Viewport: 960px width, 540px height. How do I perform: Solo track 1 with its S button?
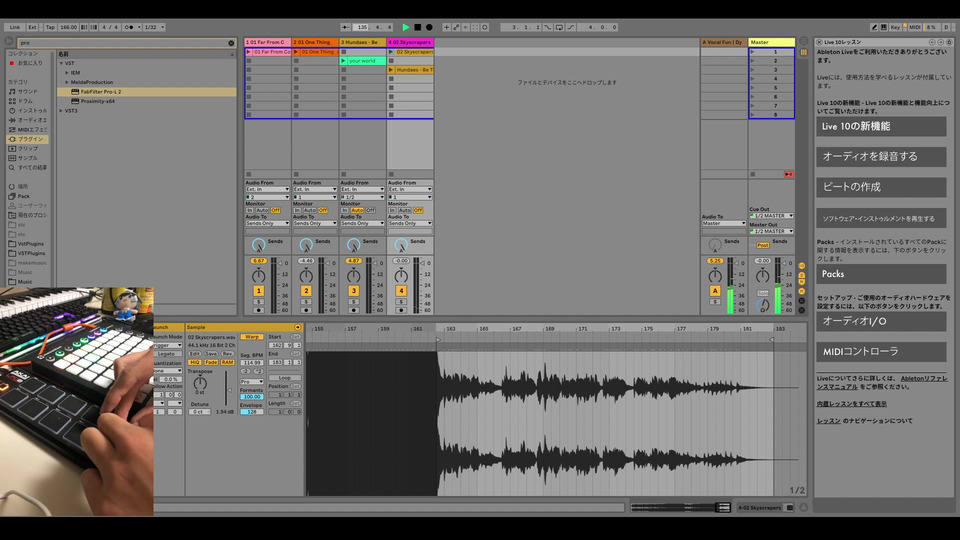[258, 302]
